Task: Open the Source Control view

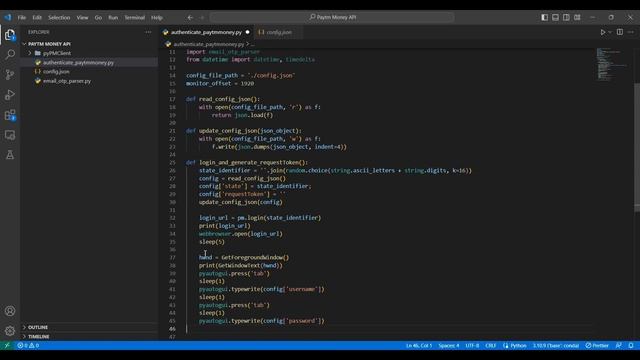Action: click(10, 74)
